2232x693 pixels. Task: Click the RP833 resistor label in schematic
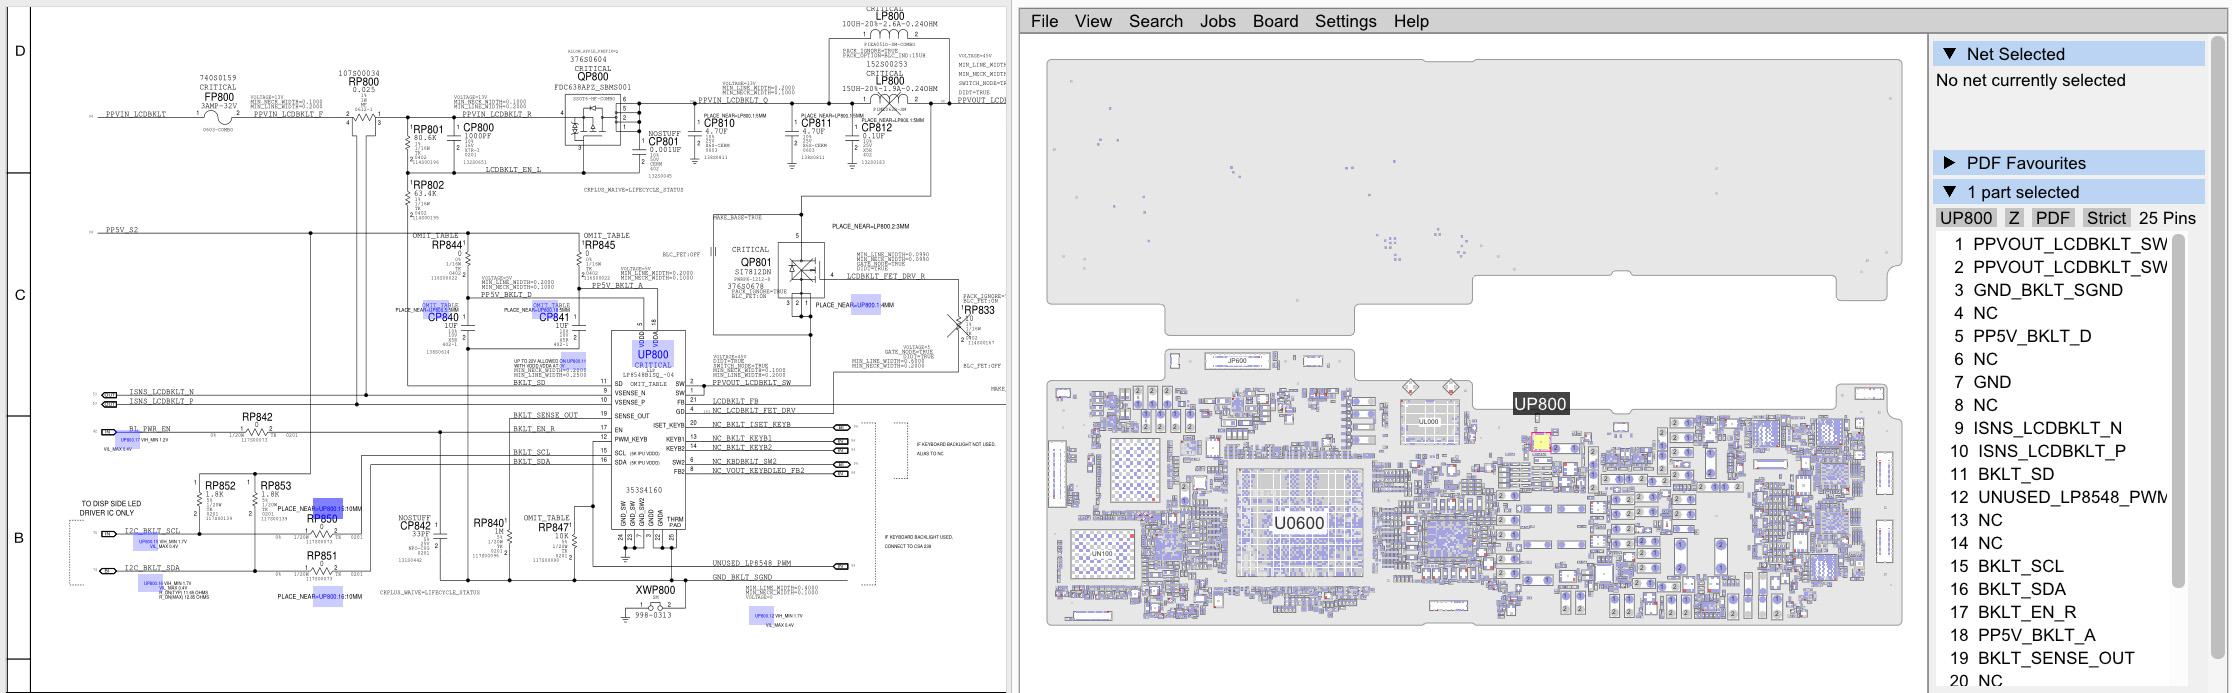pyautogui.click(x=979, y=310)
